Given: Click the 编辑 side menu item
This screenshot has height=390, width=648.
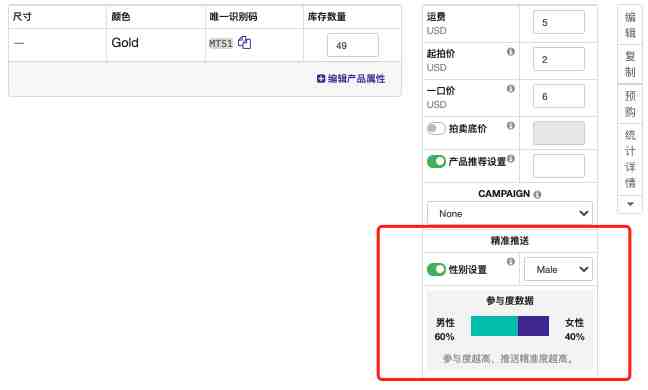Looking at the screenshot, I should click(630, 25).
